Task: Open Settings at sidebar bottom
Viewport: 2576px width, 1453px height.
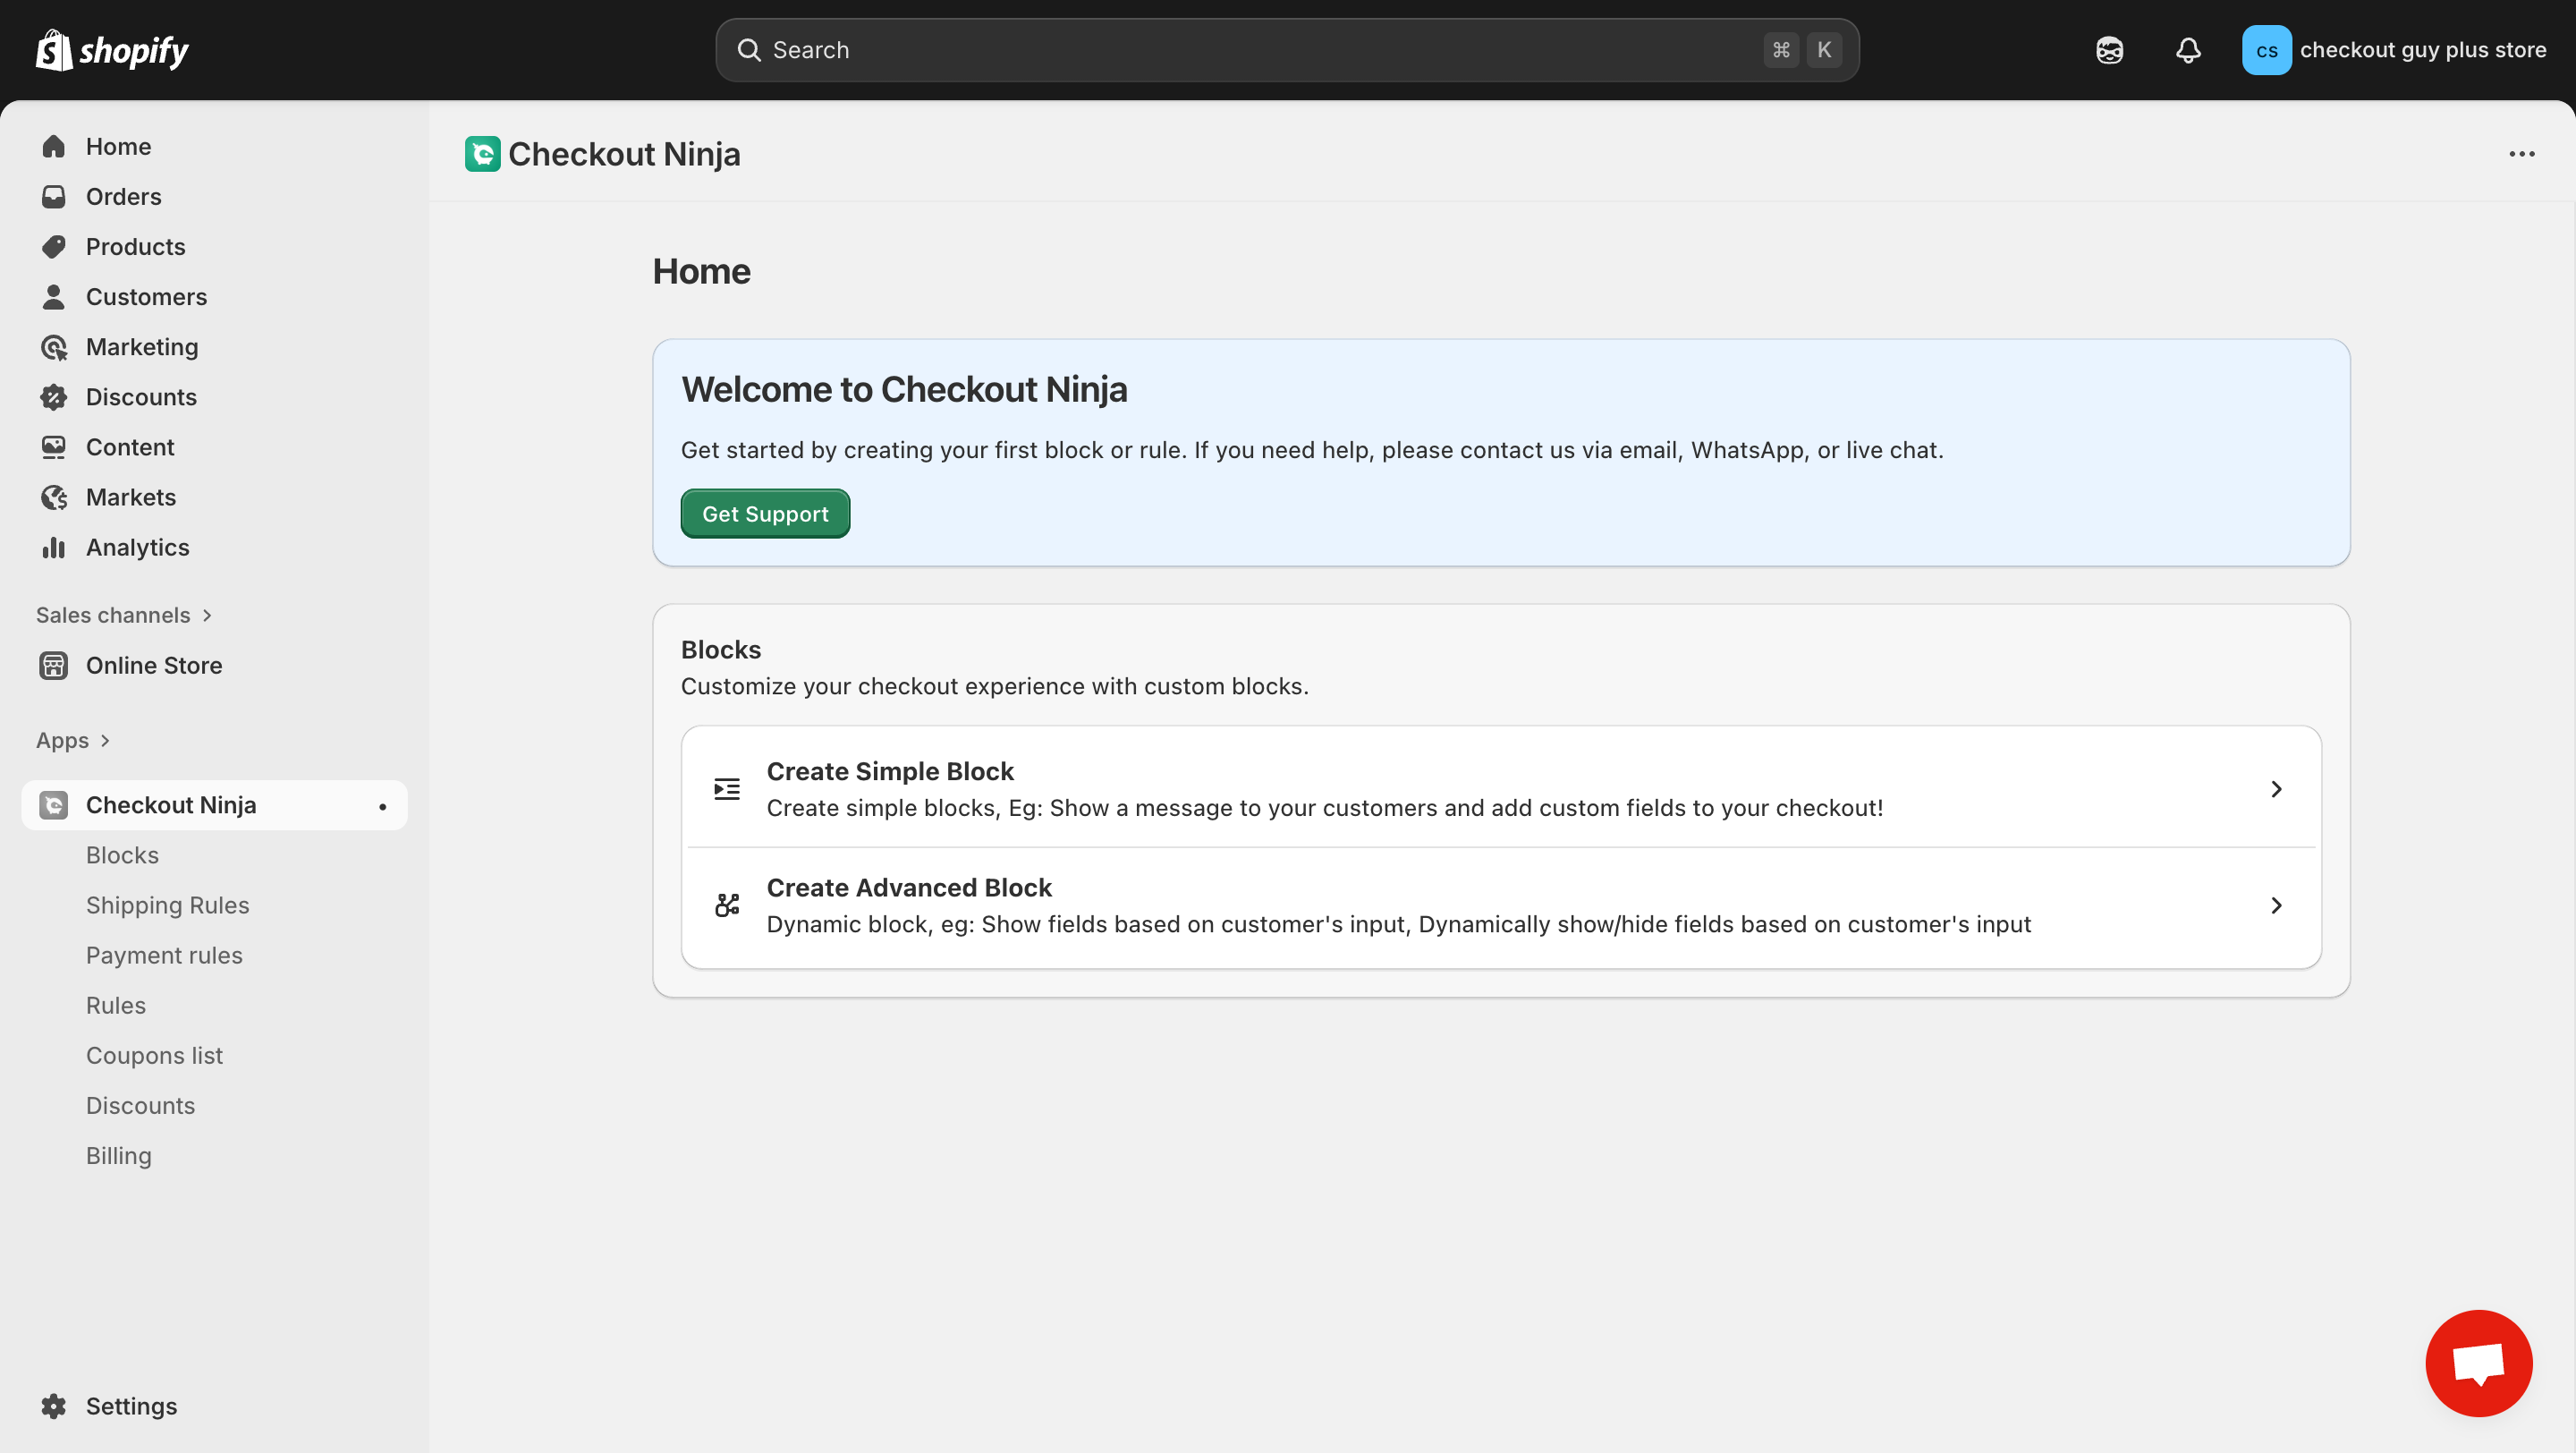Action: click(214, 1406)
